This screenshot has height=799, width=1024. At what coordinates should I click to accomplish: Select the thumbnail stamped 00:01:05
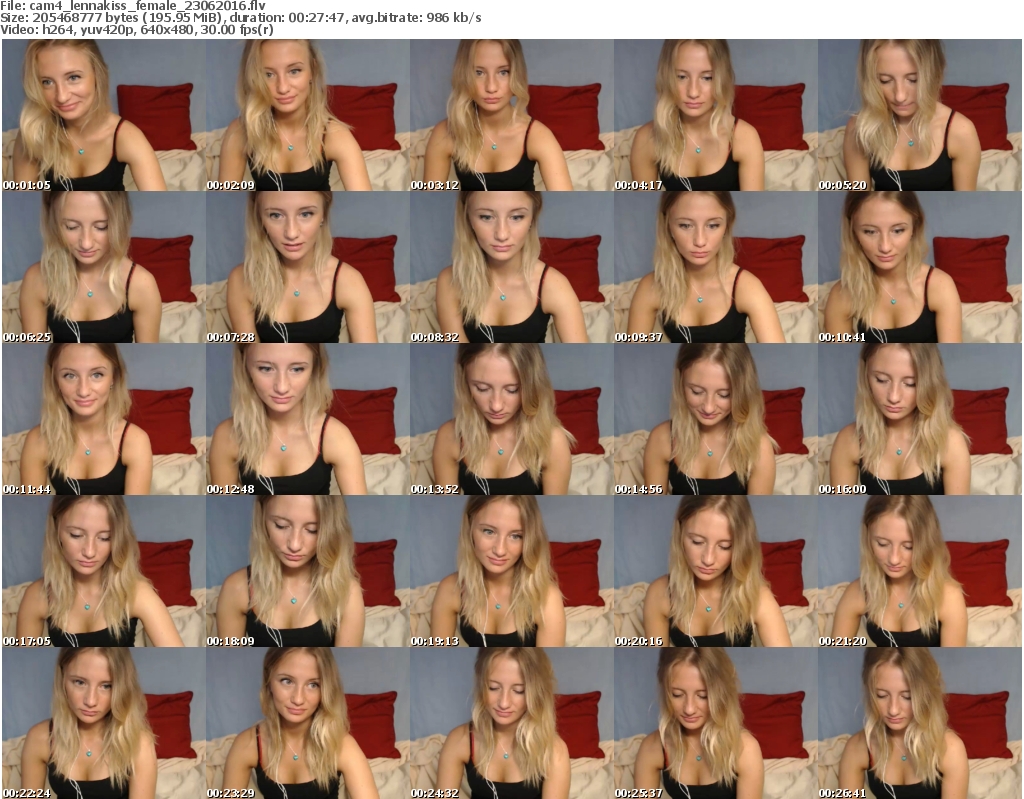104,115
